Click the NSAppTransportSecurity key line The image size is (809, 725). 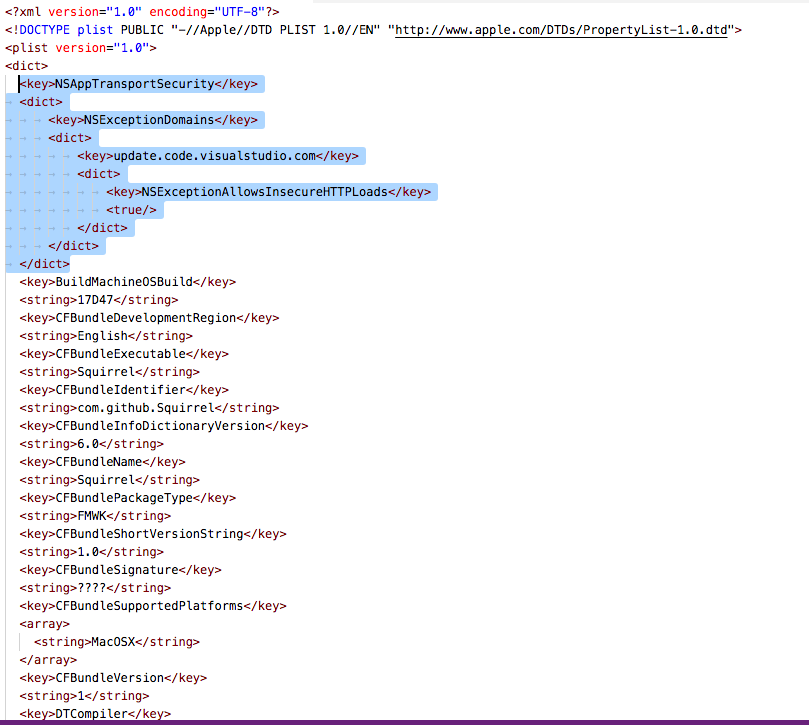[x=138, y=84]
